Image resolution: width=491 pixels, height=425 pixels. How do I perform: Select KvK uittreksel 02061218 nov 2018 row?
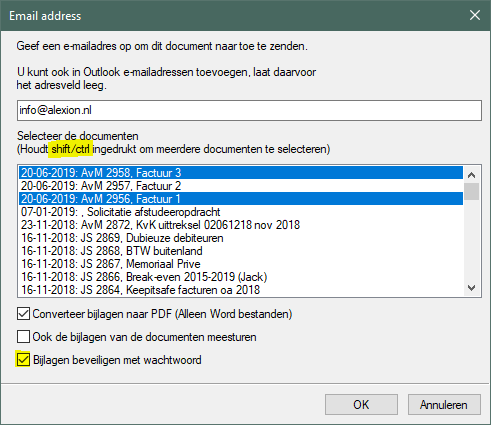click(241, 225)
